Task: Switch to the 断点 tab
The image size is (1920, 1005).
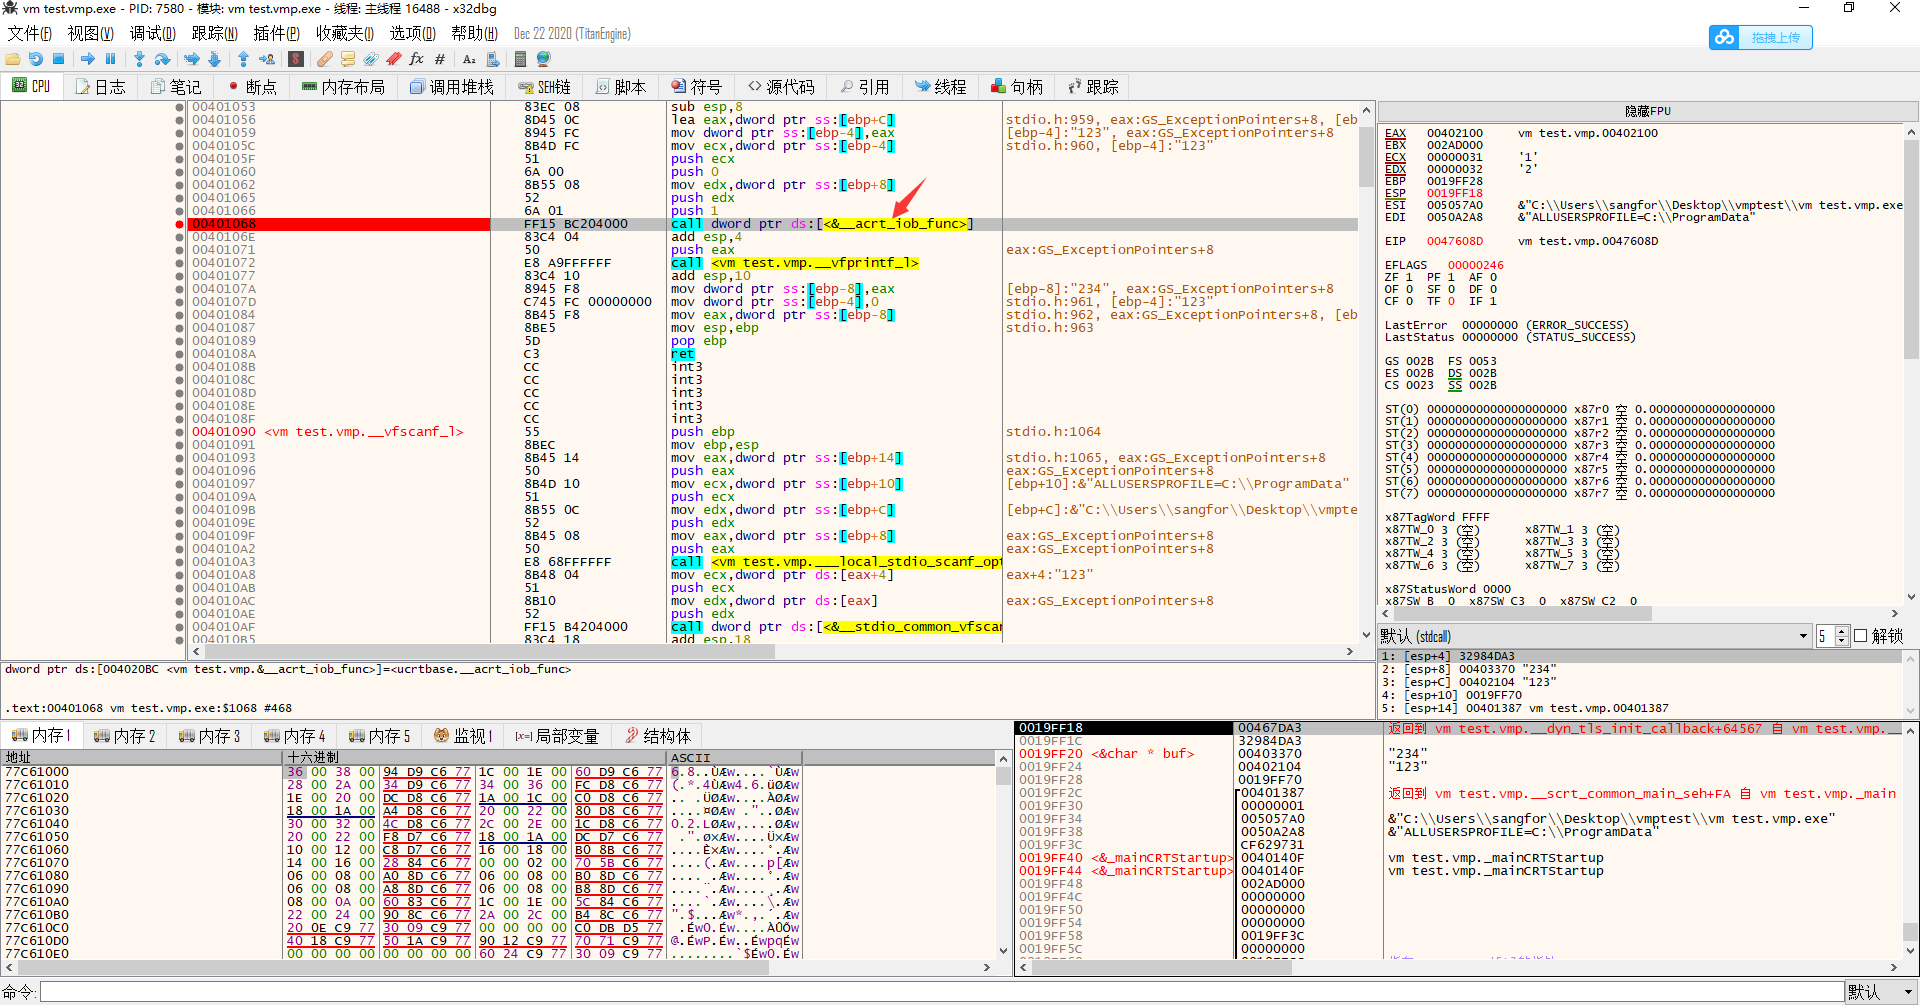Action: 251,87
